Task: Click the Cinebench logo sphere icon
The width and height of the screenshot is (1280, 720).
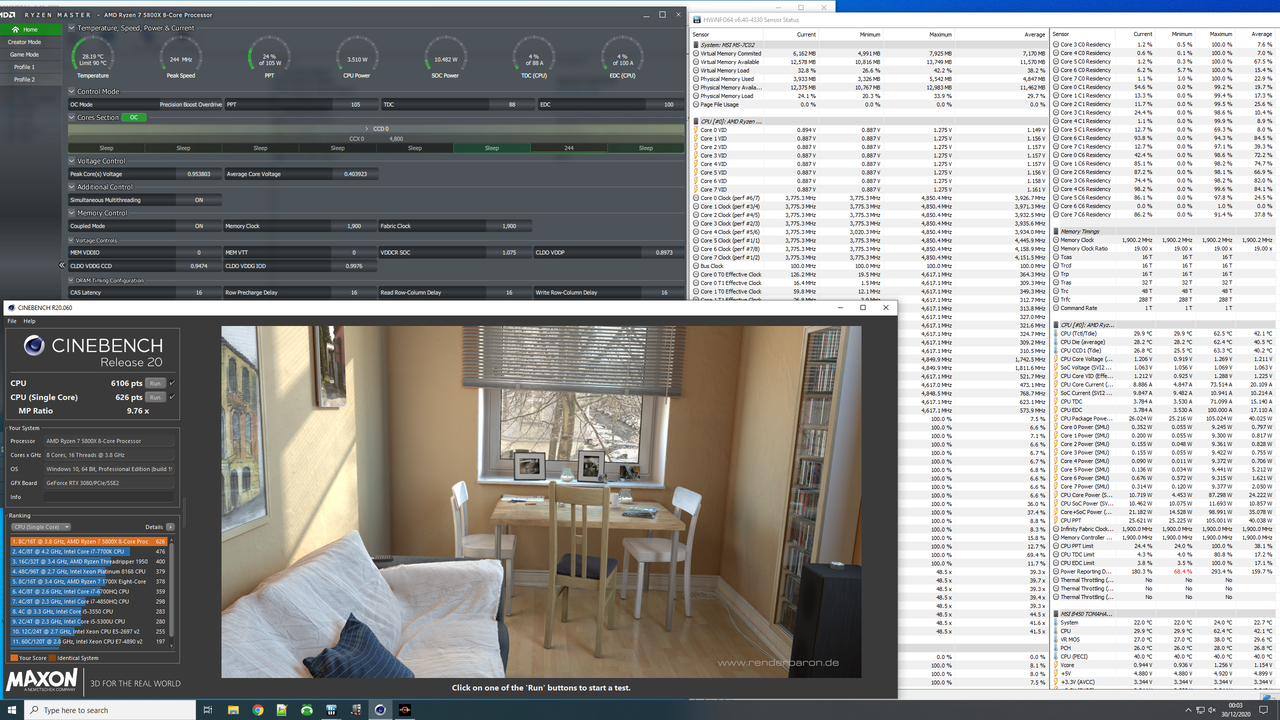Action: coord(35,346)
